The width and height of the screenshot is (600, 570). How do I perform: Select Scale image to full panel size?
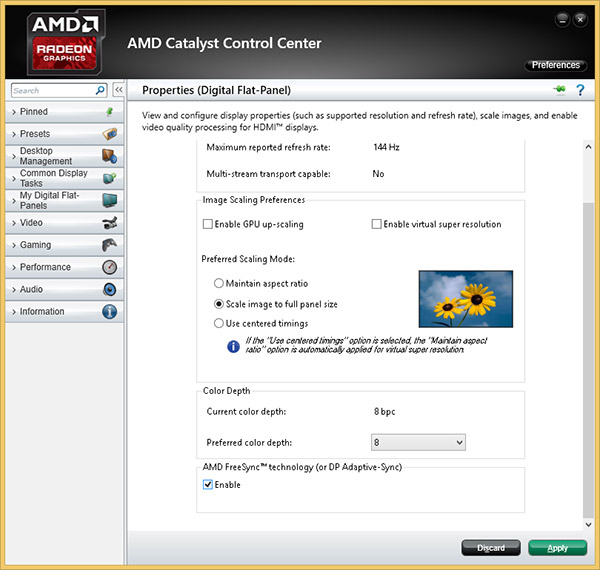coord(218,304)
